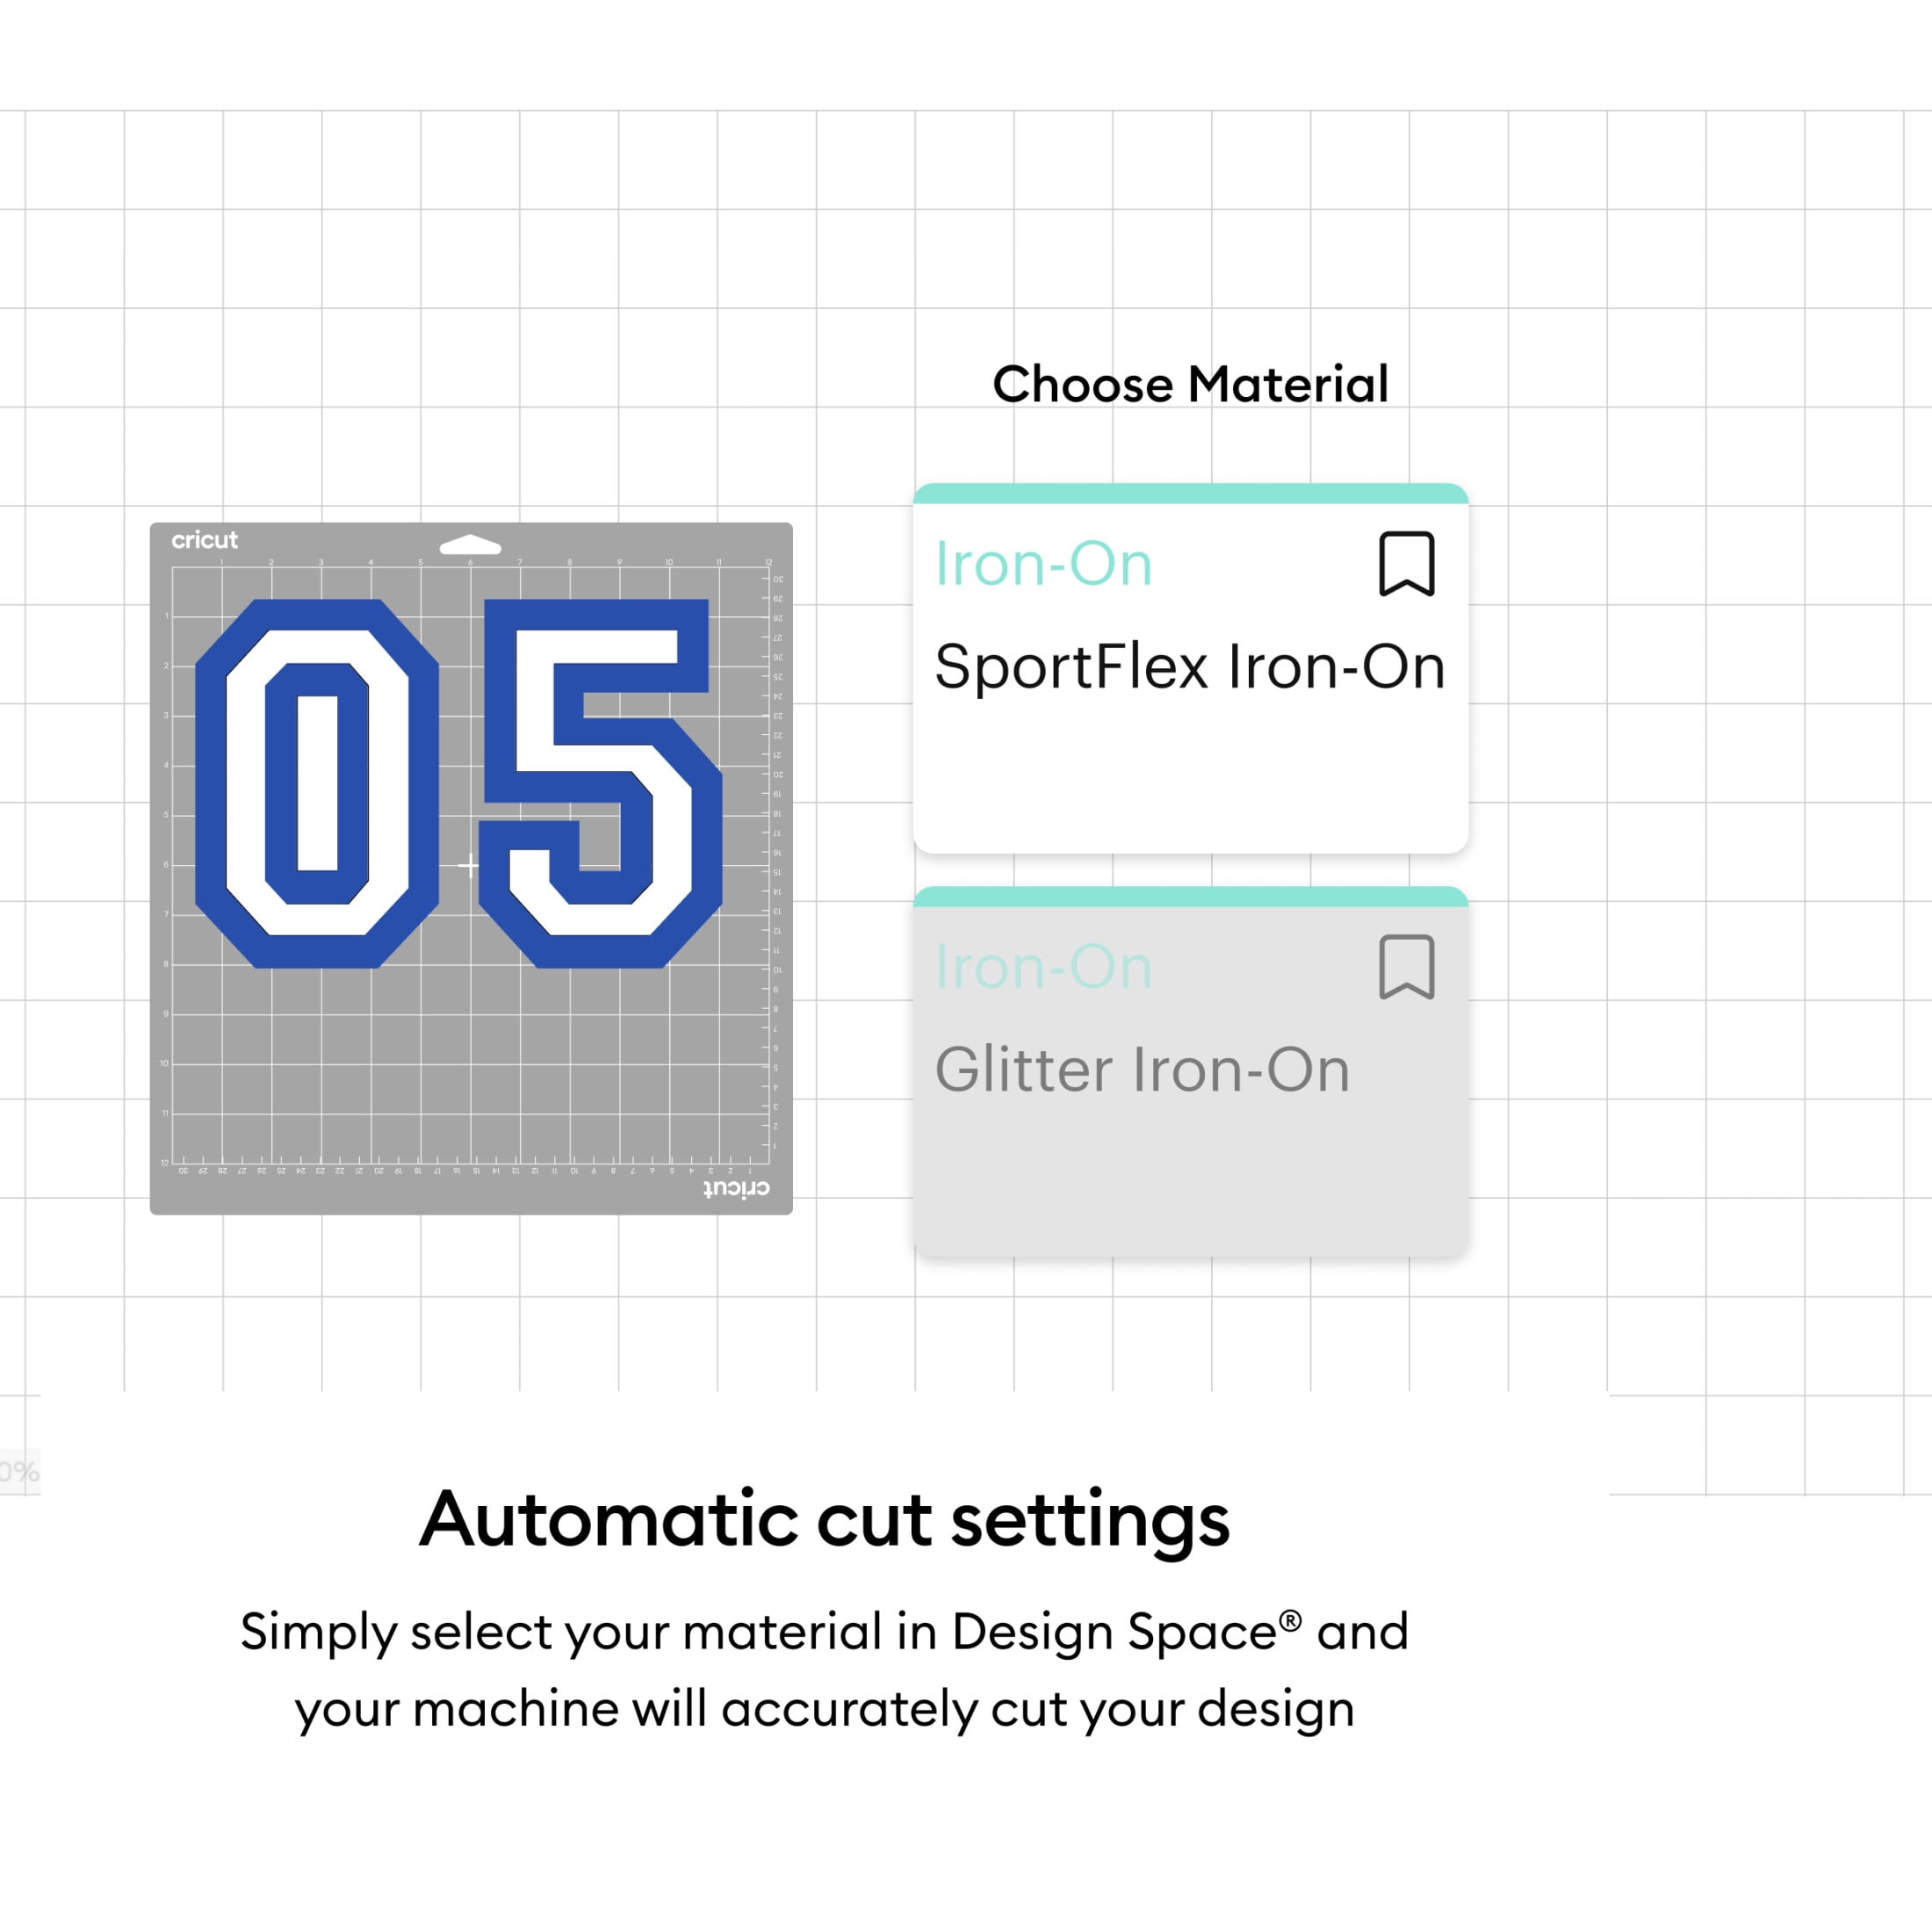Click the Iron-On category label on SportFlex card
The height and width of the screenshot is (1932, 1932).
click(x=1043, y=564)
